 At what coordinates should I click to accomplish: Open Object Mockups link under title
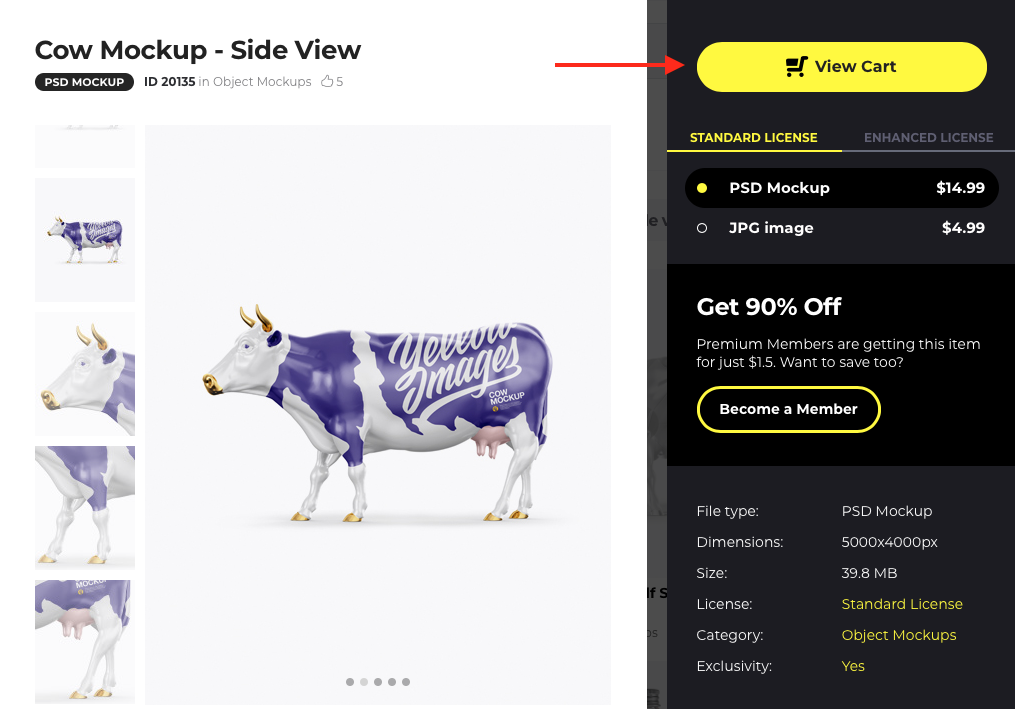click(262, 82)
